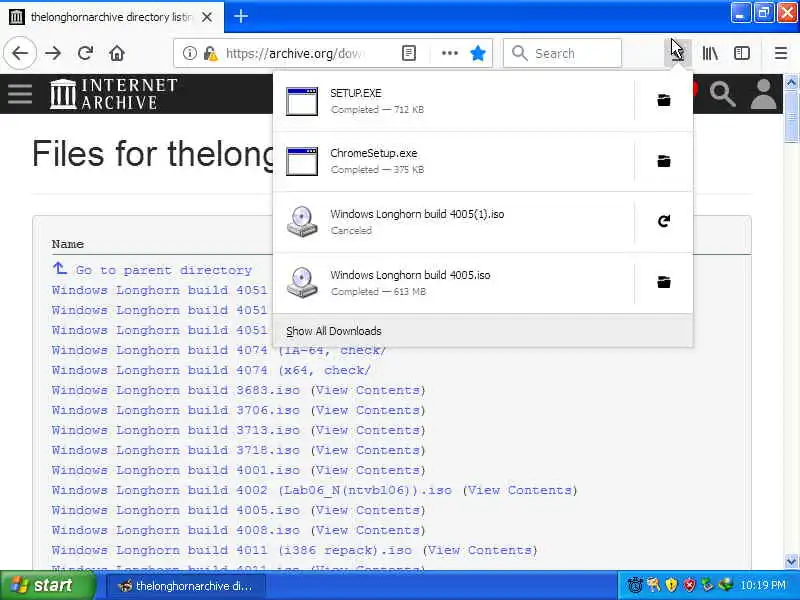The image size is (800, 600).
Task: Click the page scrollbar down arrow
Action: pos(791,561)
